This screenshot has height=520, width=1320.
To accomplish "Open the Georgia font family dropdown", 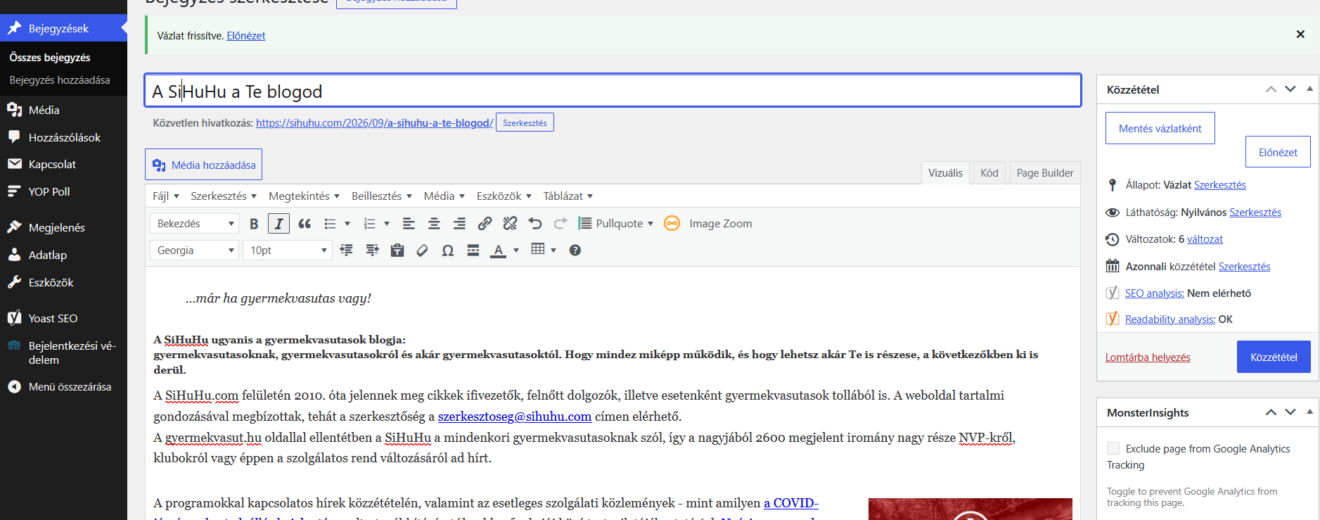I will (x=195, y=250).
